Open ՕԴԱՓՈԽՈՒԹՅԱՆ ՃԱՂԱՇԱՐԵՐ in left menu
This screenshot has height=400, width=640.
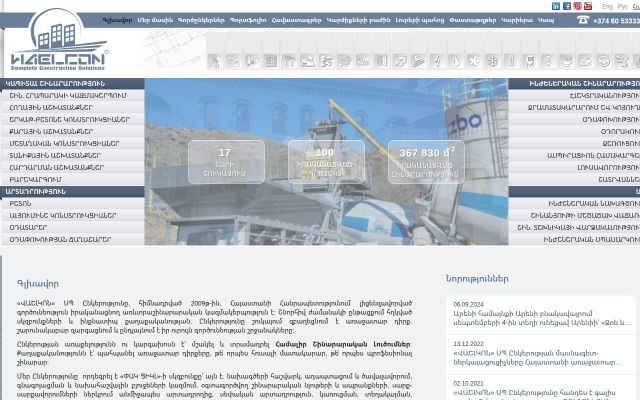point(72,240)
